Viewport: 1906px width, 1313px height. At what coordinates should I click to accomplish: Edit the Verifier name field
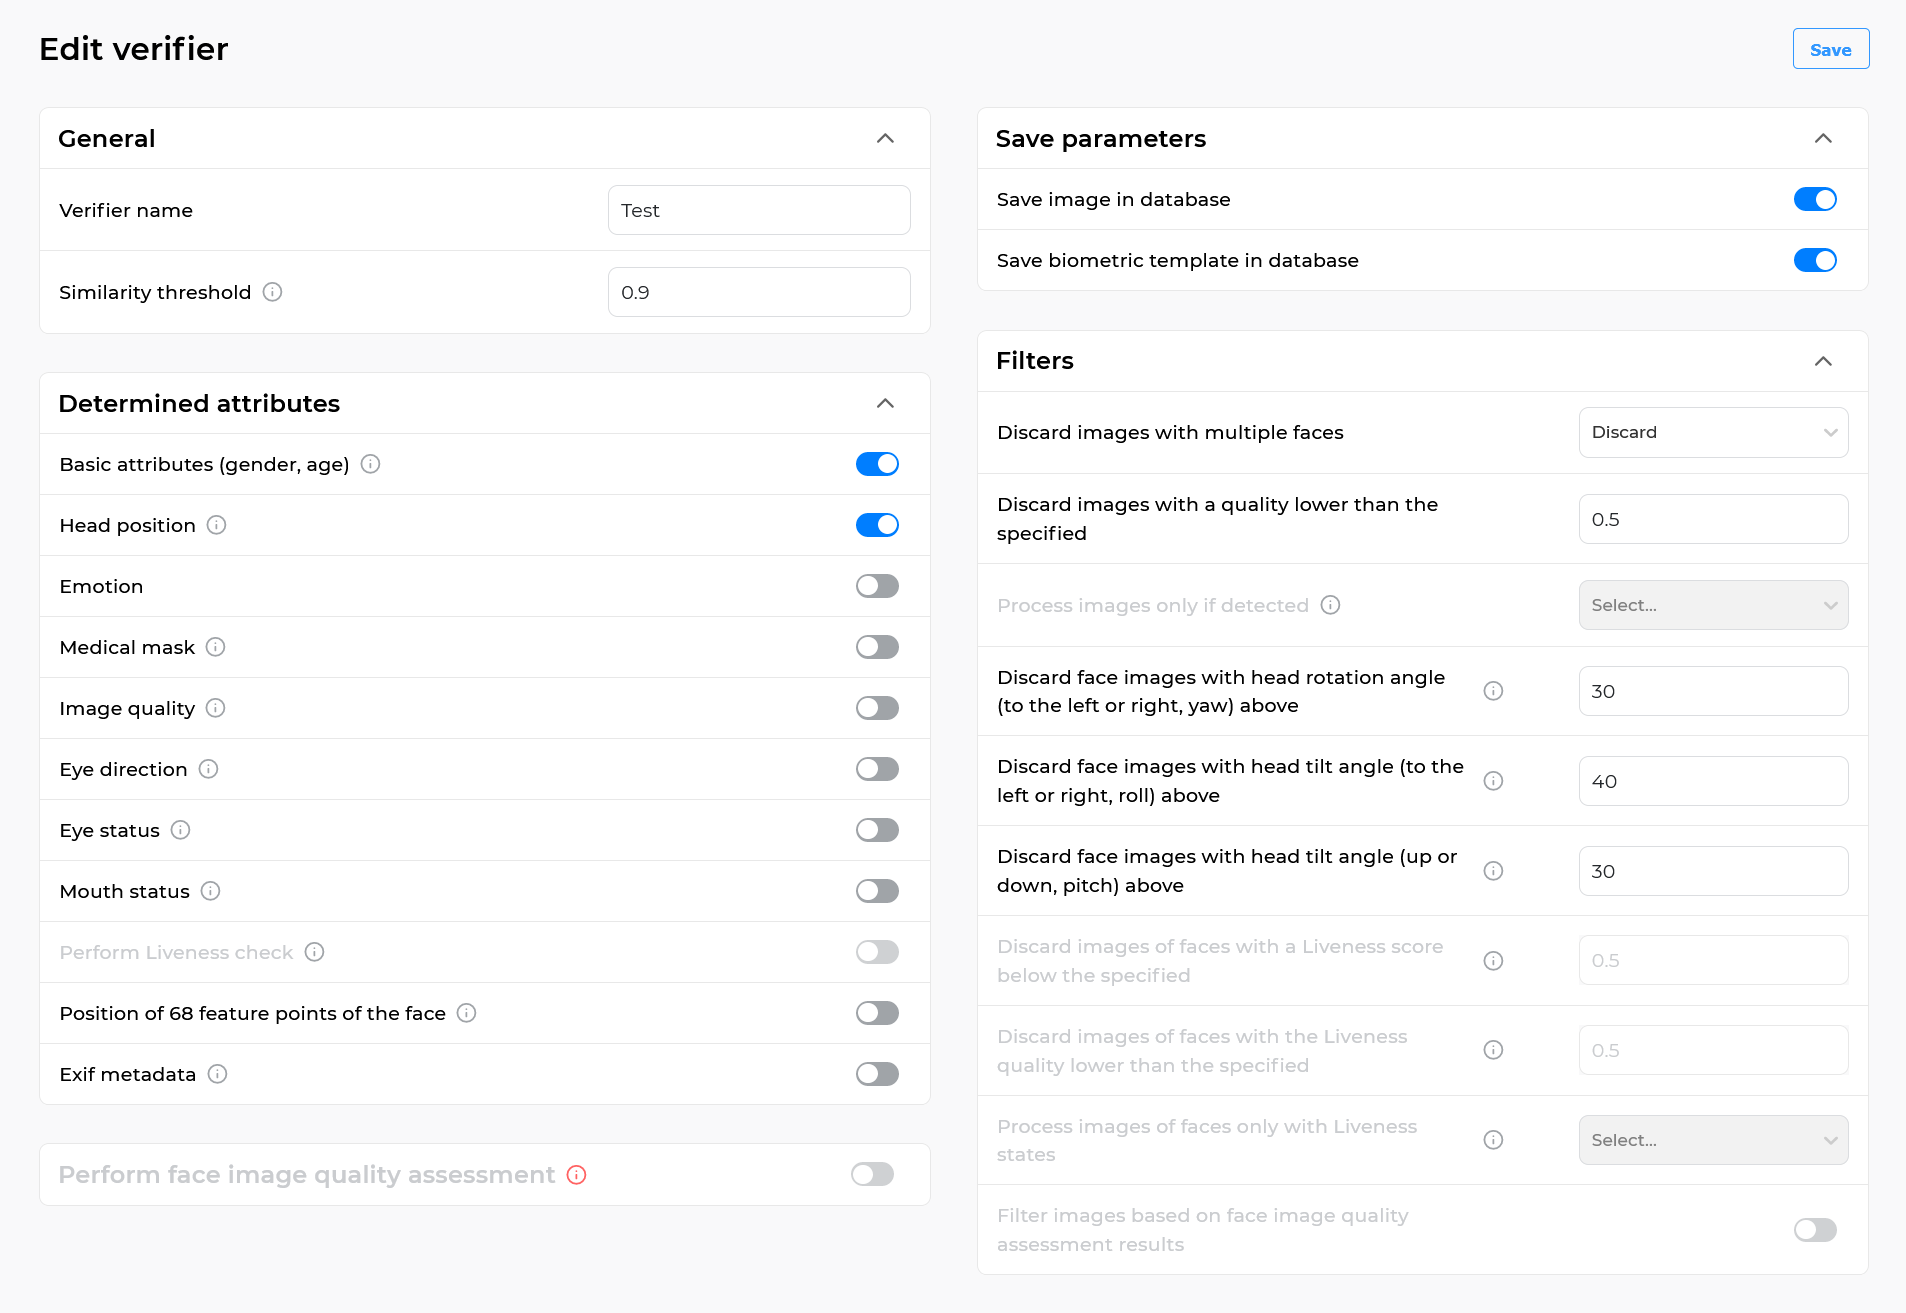(x=758, y=210)
